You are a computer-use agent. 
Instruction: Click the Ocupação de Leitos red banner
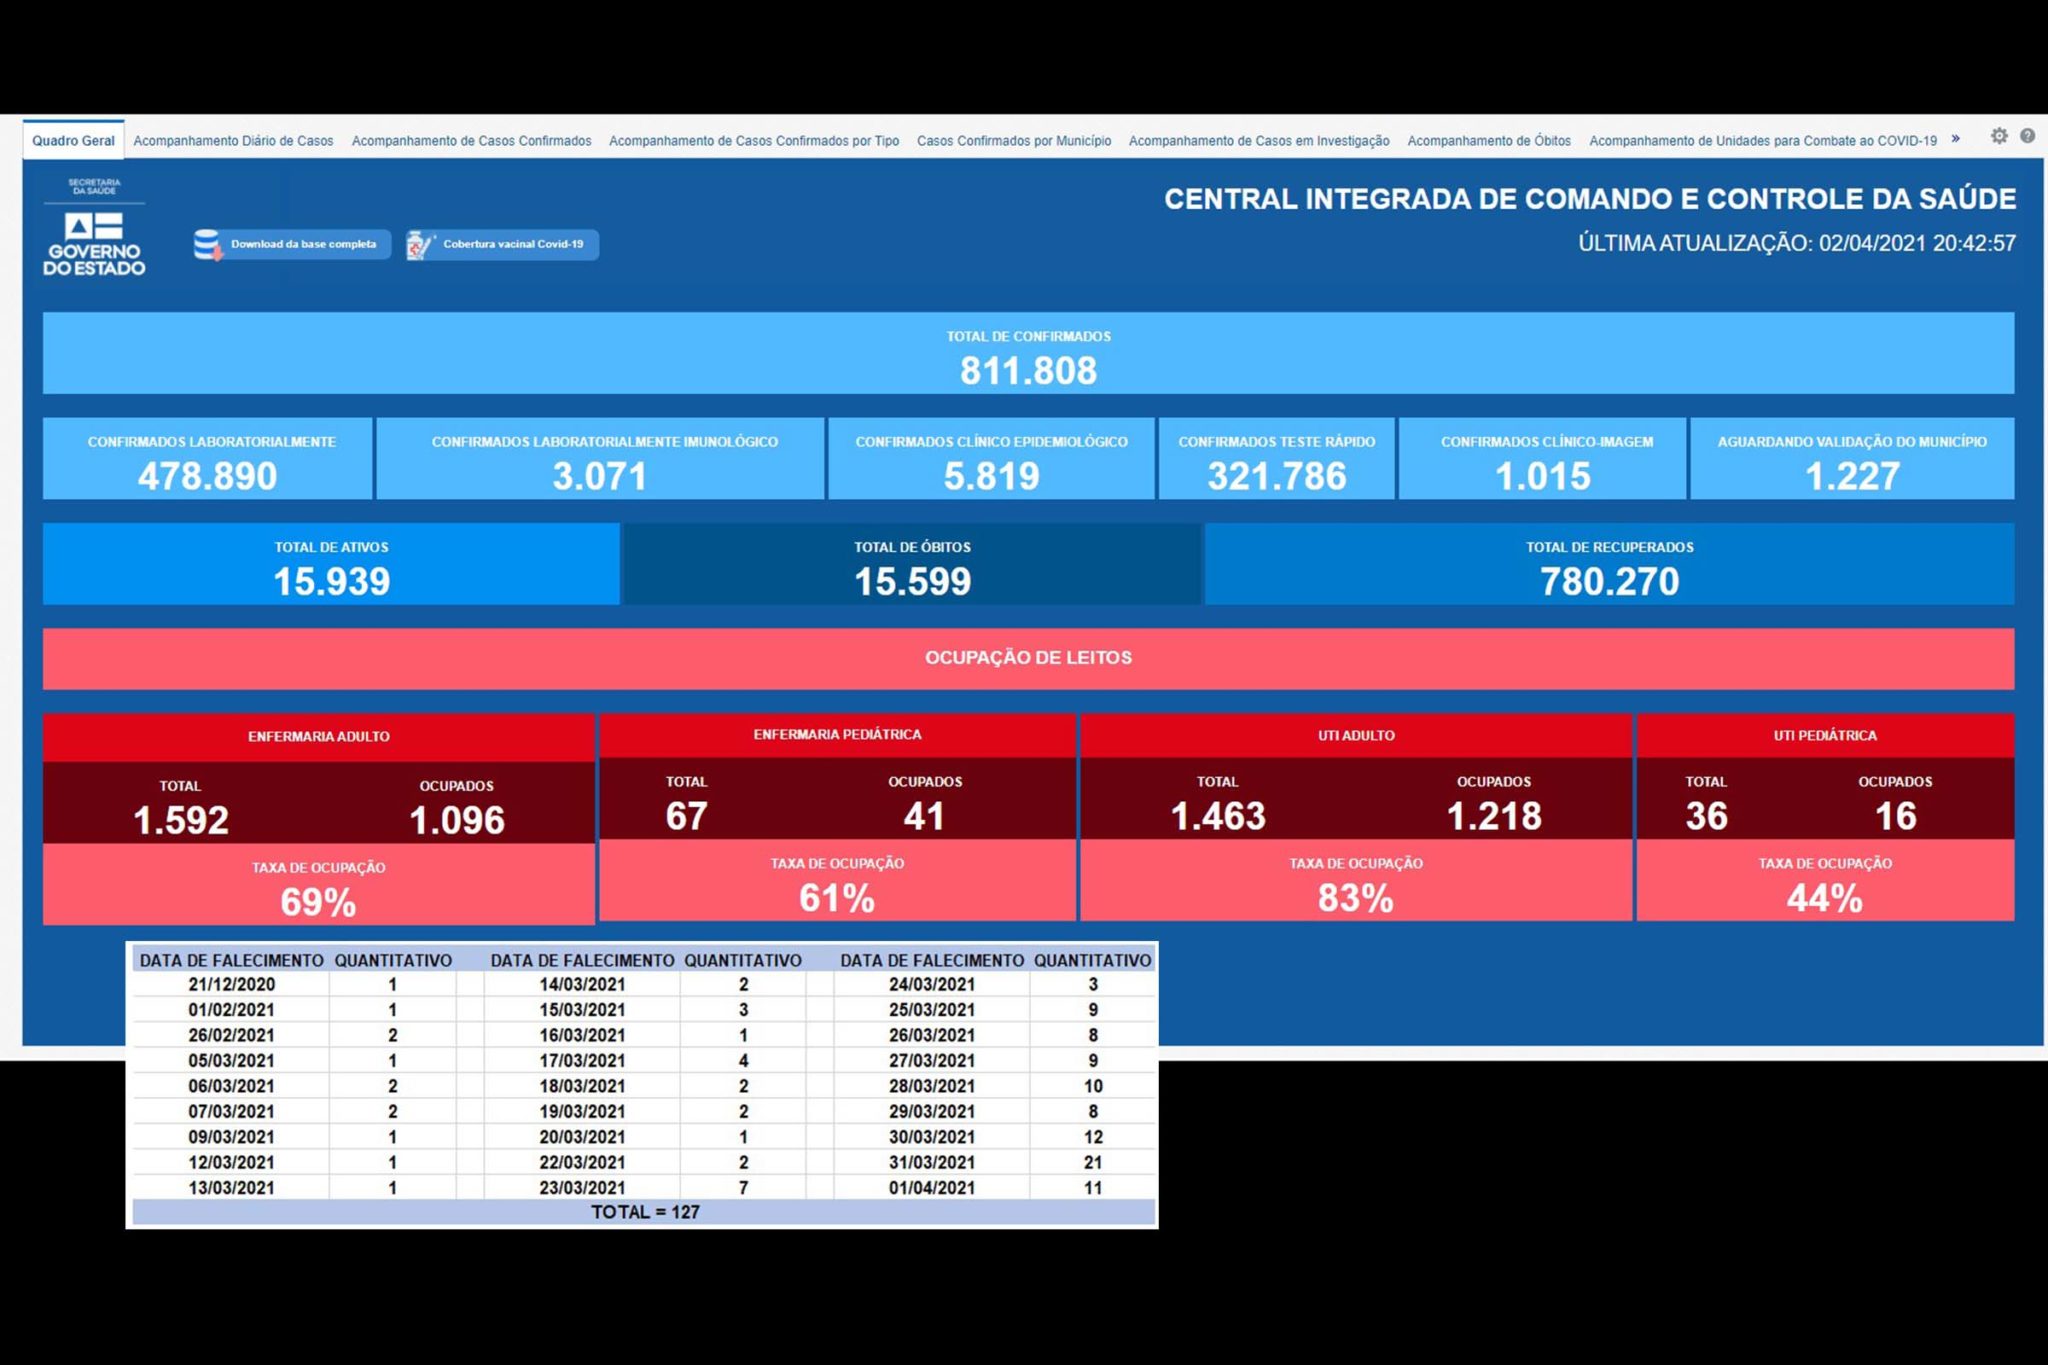tap(1028, 658)
